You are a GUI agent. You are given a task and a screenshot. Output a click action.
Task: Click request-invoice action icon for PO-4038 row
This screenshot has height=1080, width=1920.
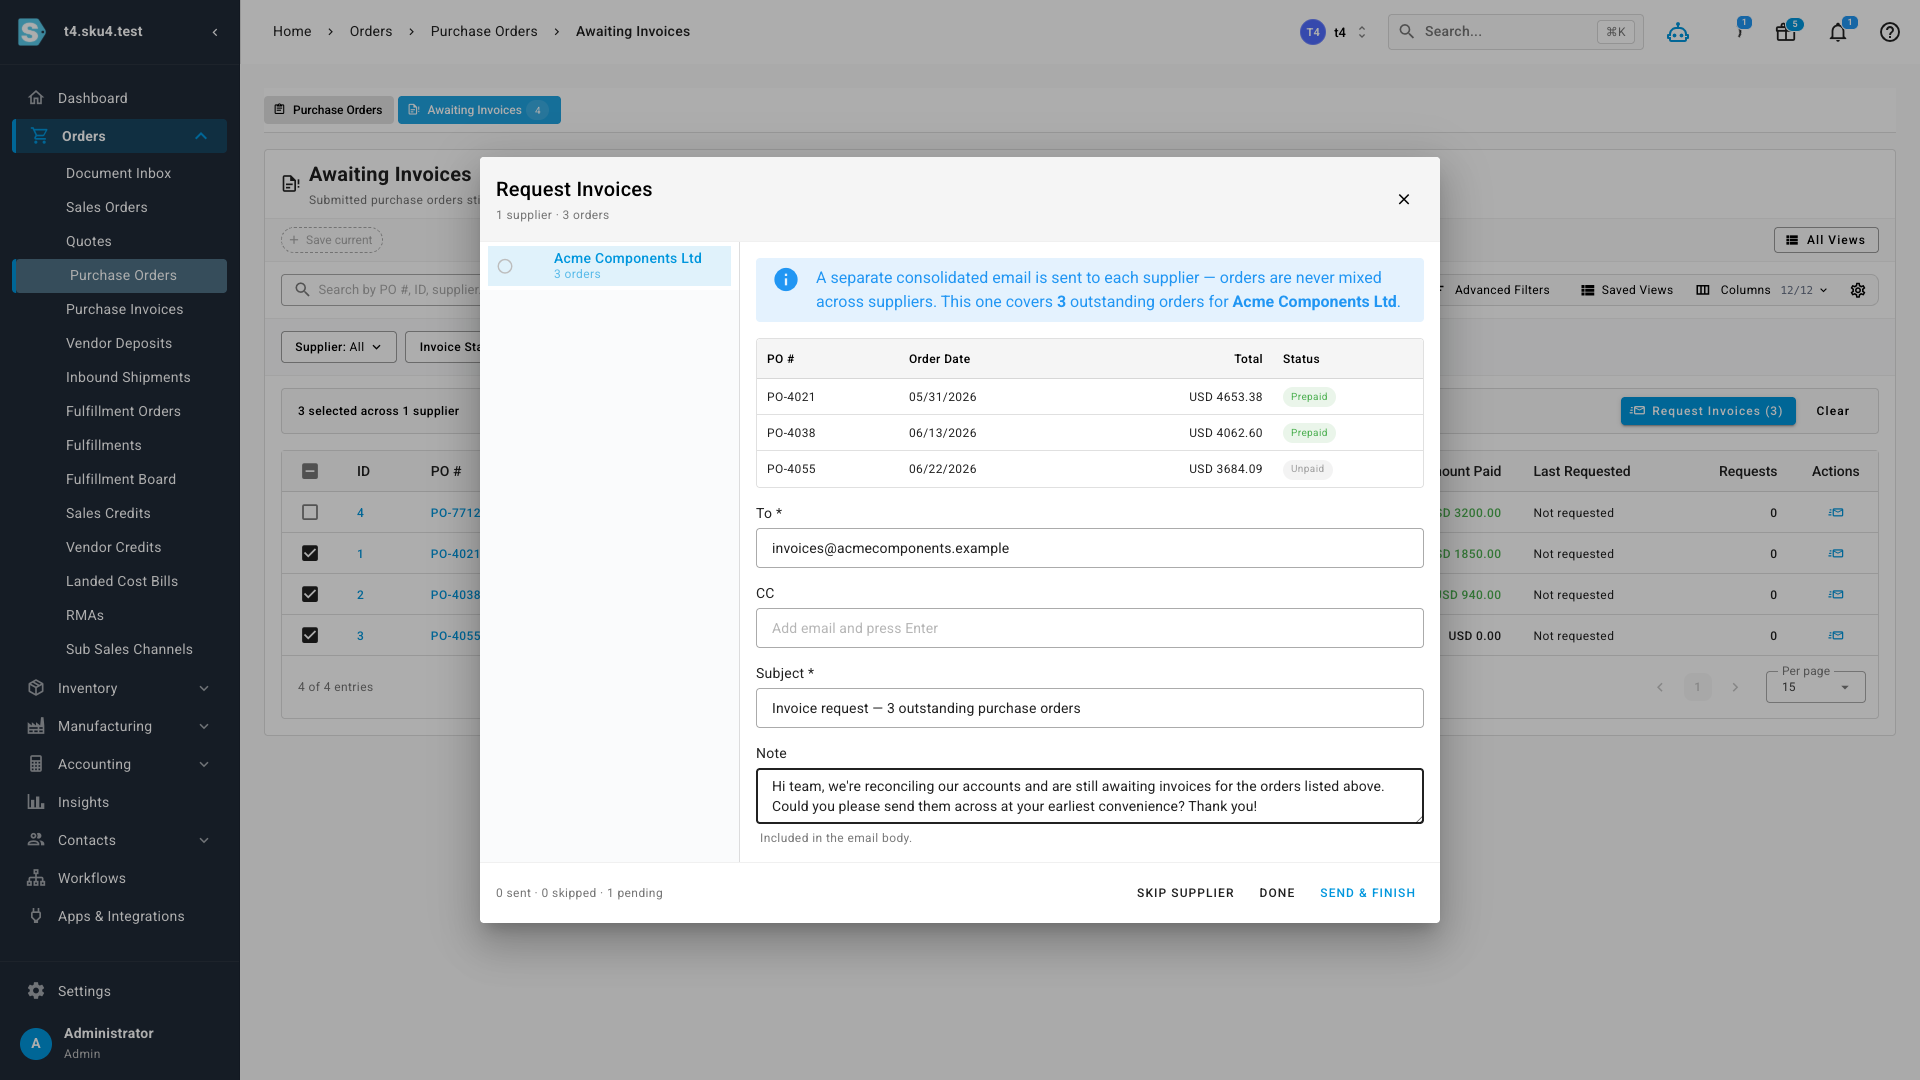point(1836,595)
